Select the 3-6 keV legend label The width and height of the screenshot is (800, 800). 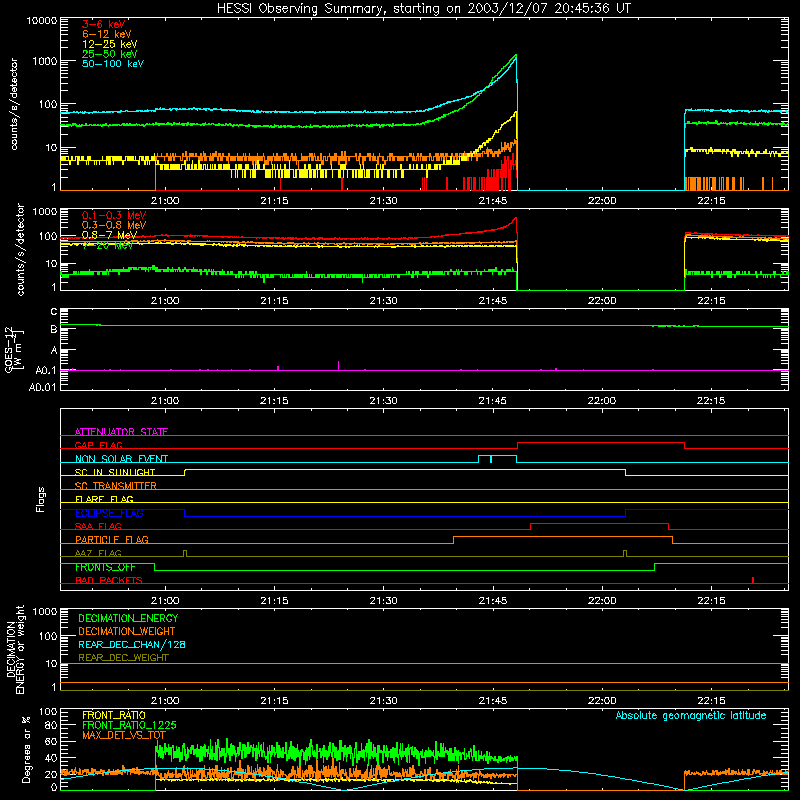[x=104, y=24]
